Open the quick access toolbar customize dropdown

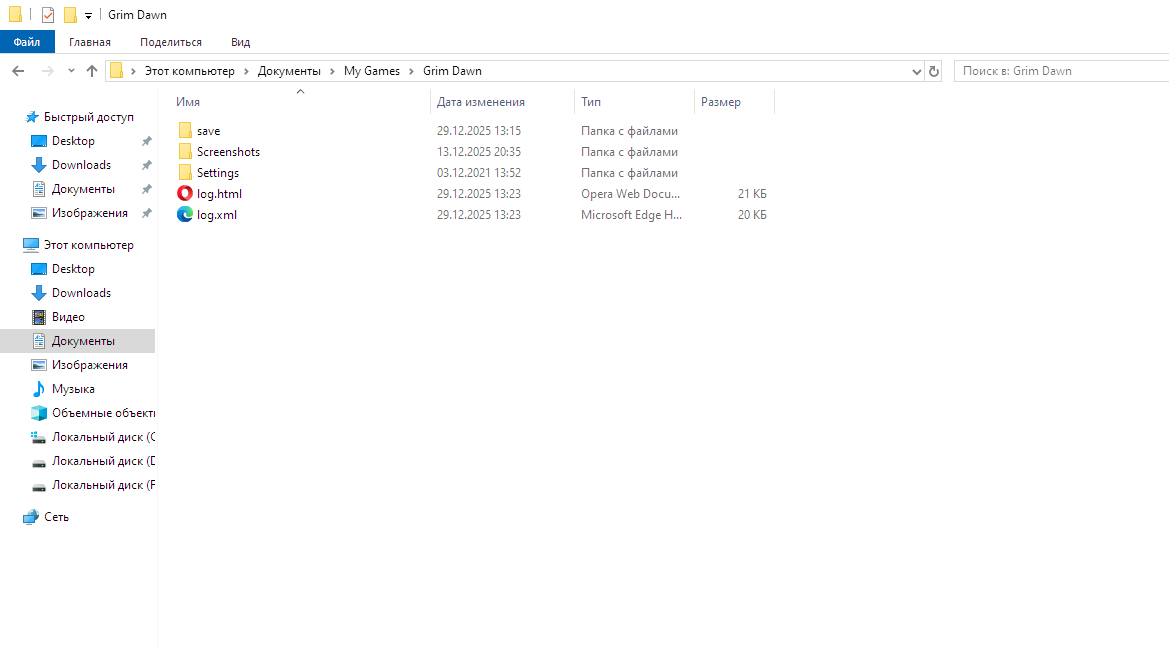pyautogui.click(x=88, y=16)
